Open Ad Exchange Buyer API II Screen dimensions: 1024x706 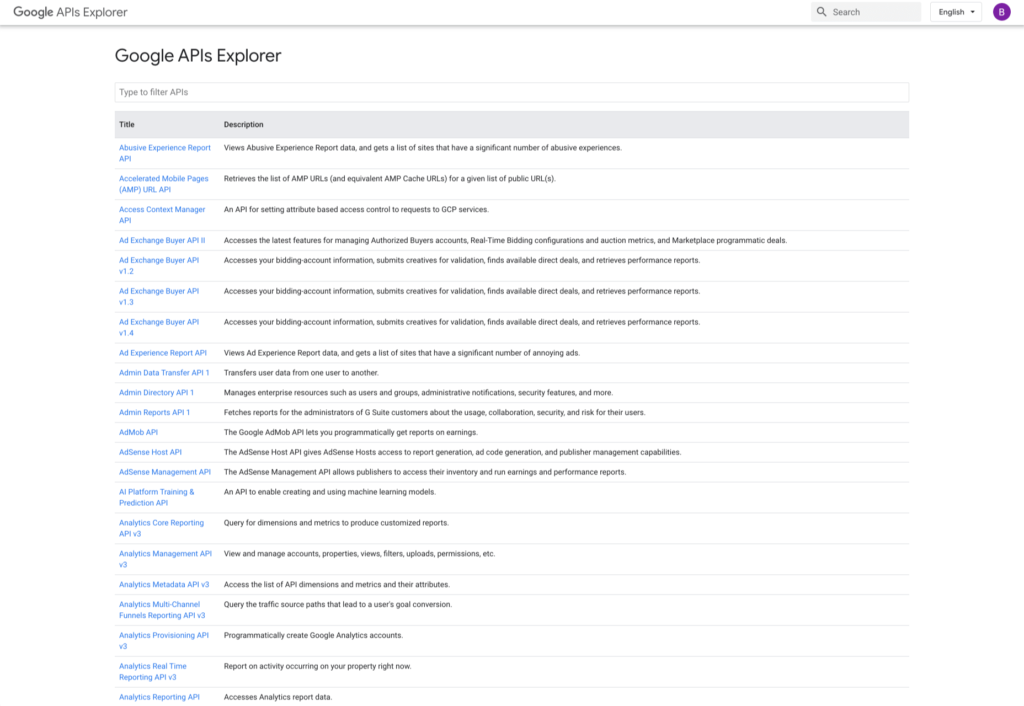coord(161,240)
